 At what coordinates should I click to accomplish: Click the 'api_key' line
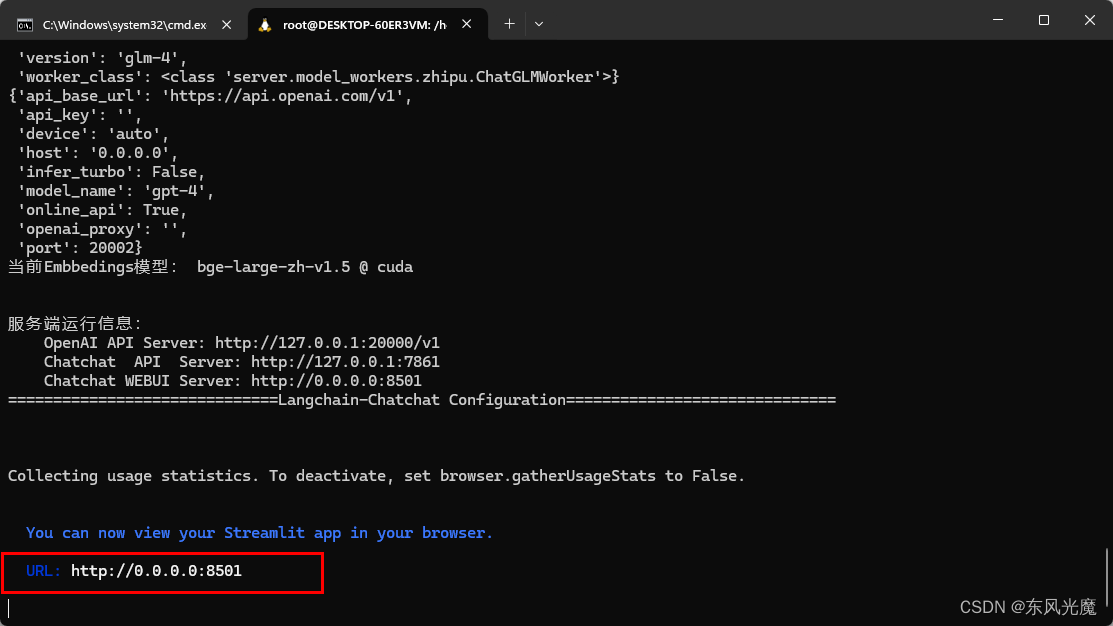coord(80,115)
